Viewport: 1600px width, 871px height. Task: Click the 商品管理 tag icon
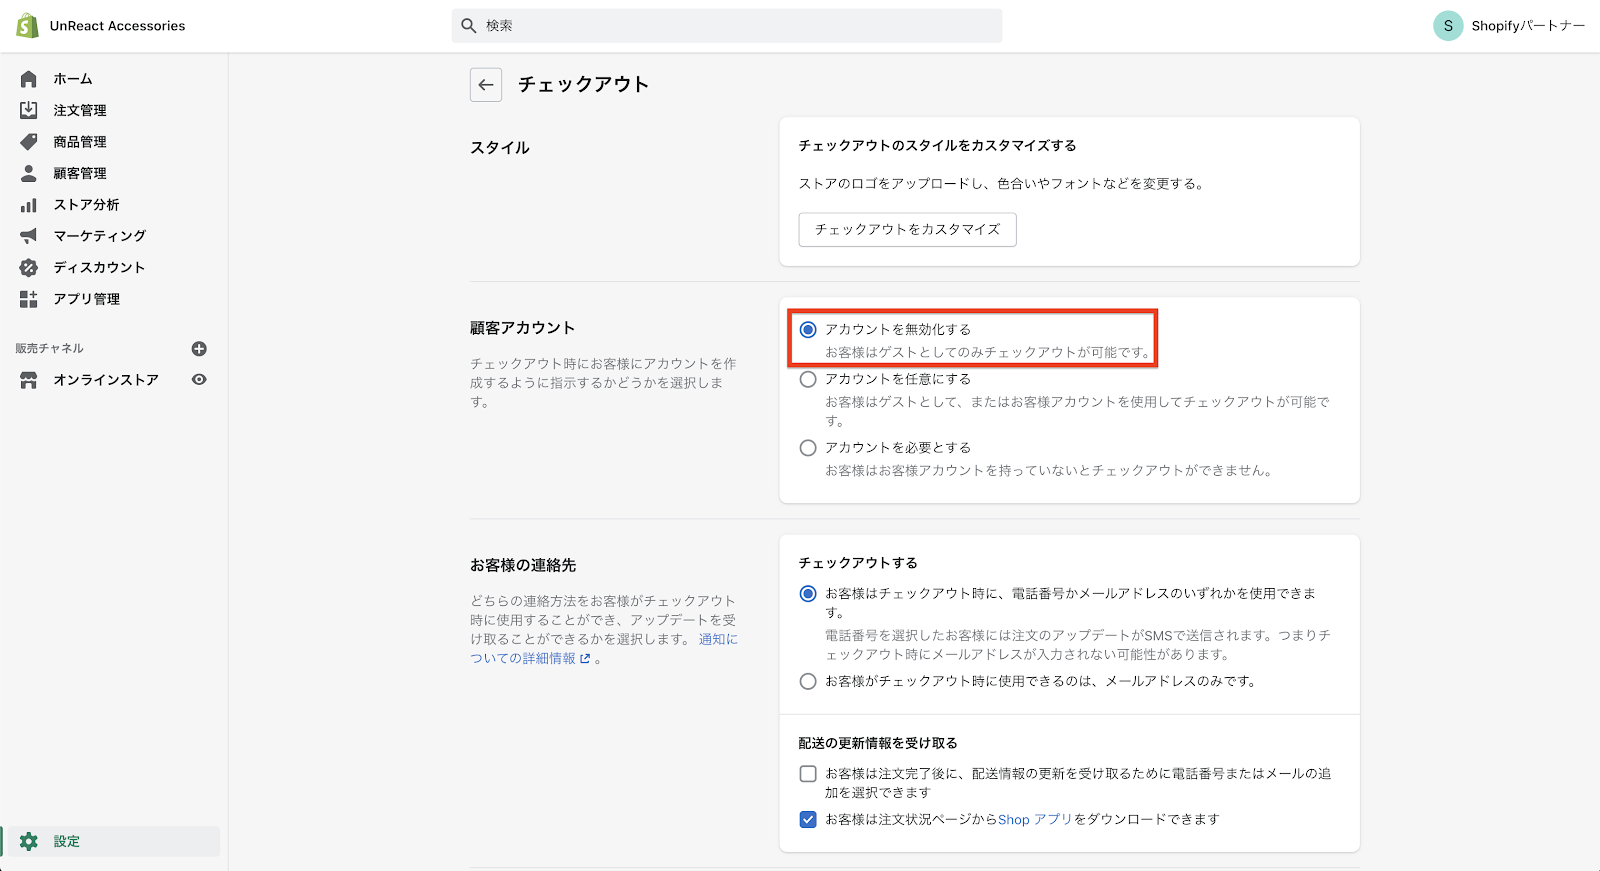click(29, 142)
